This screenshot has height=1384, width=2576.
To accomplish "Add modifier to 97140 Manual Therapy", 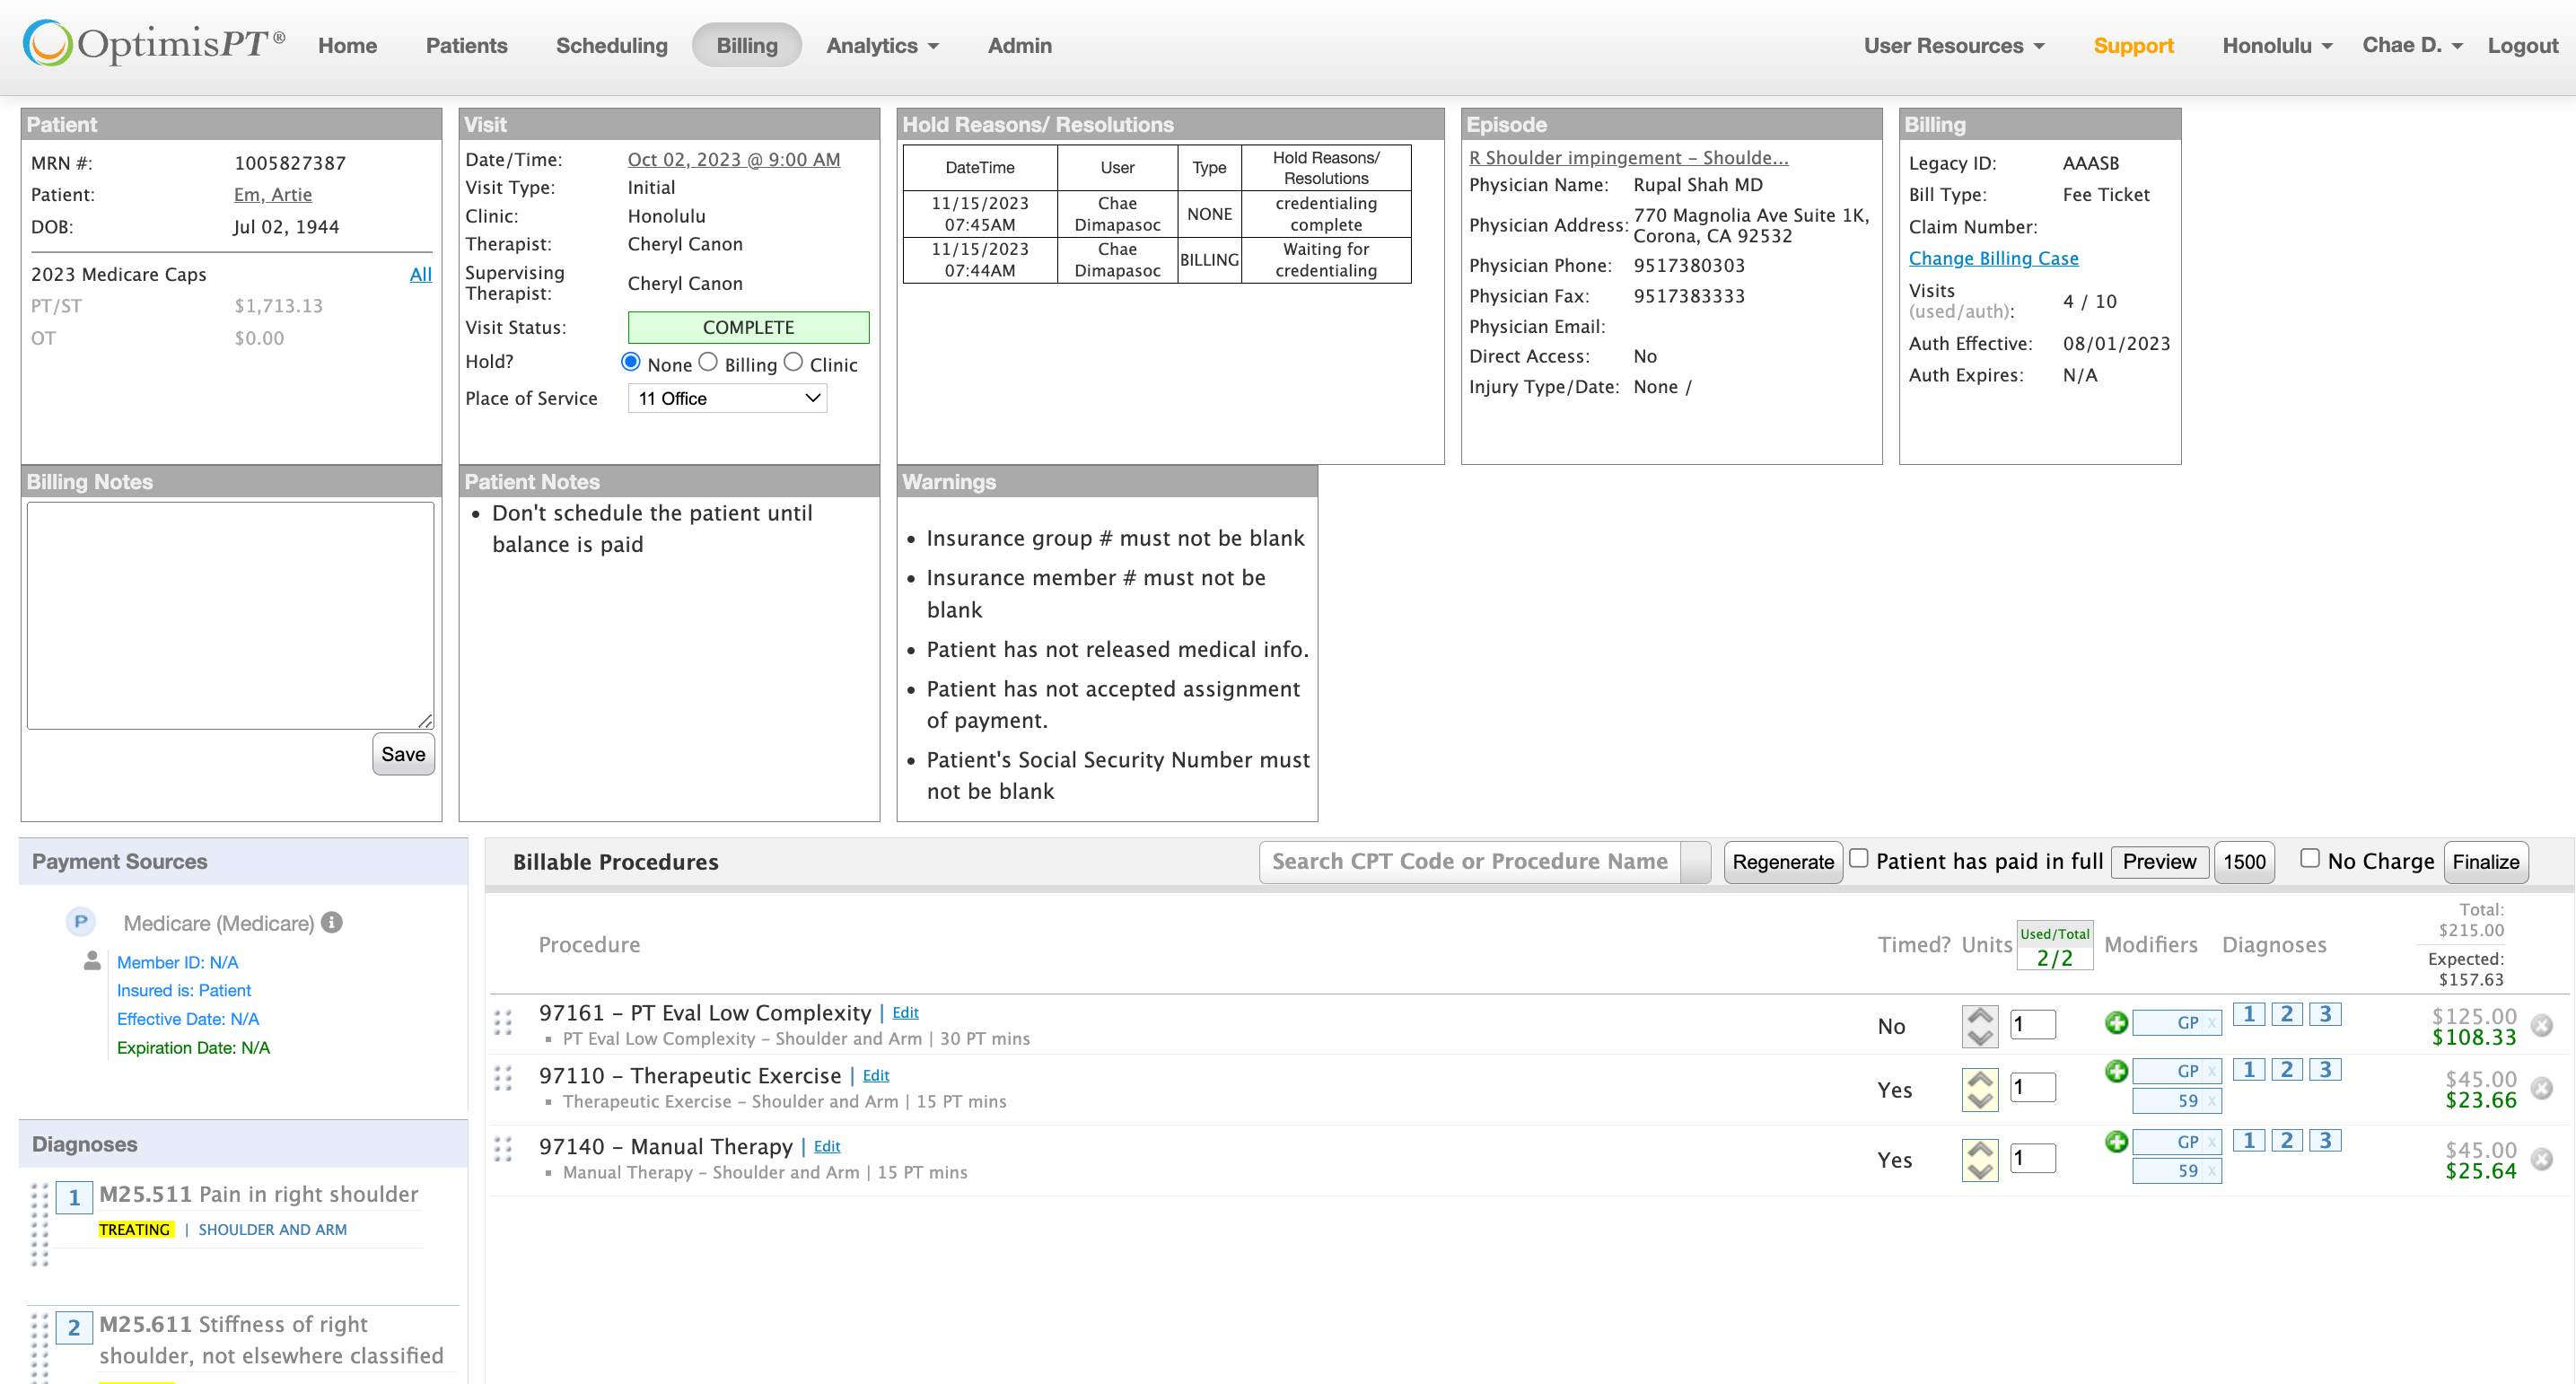I will tap(2116, 1141).
